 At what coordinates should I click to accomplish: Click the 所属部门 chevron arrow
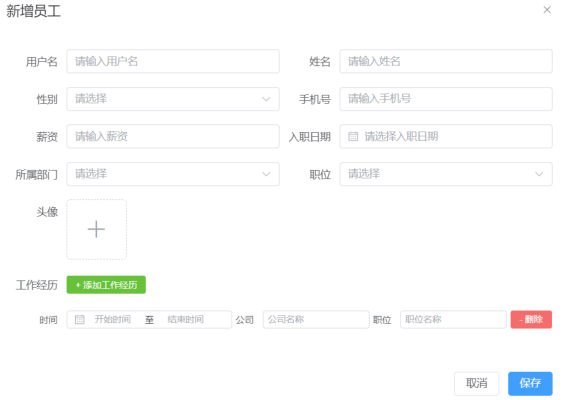pyautogui.click(x=266, y=174)
